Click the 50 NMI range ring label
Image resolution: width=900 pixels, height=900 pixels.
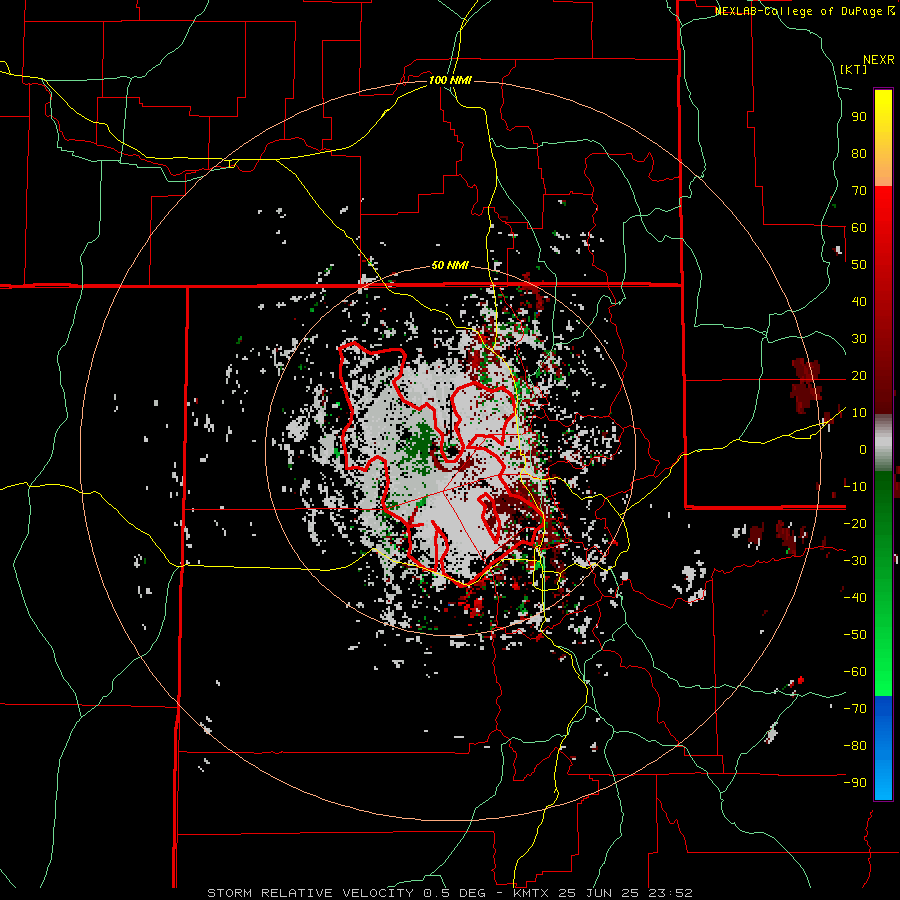point(450,265)
